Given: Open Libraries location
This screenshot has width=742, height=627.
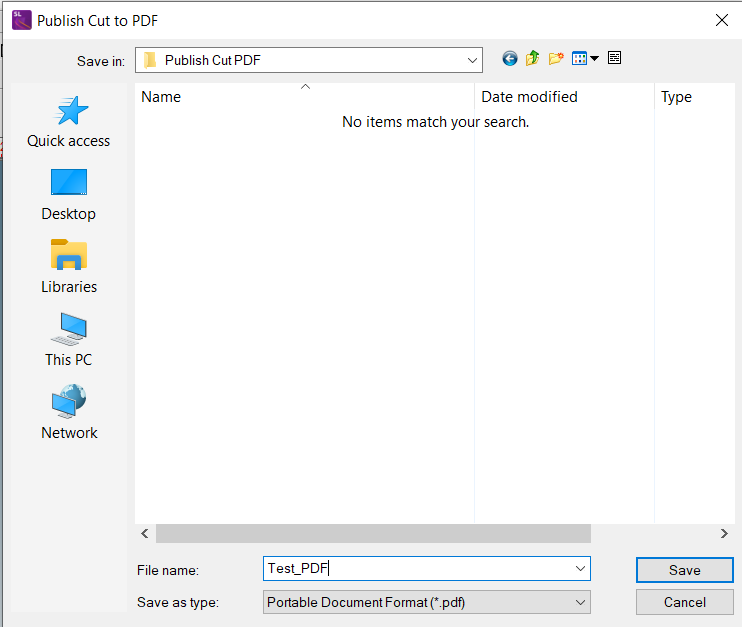Looking at the screenshot, I should pos(69,268).
